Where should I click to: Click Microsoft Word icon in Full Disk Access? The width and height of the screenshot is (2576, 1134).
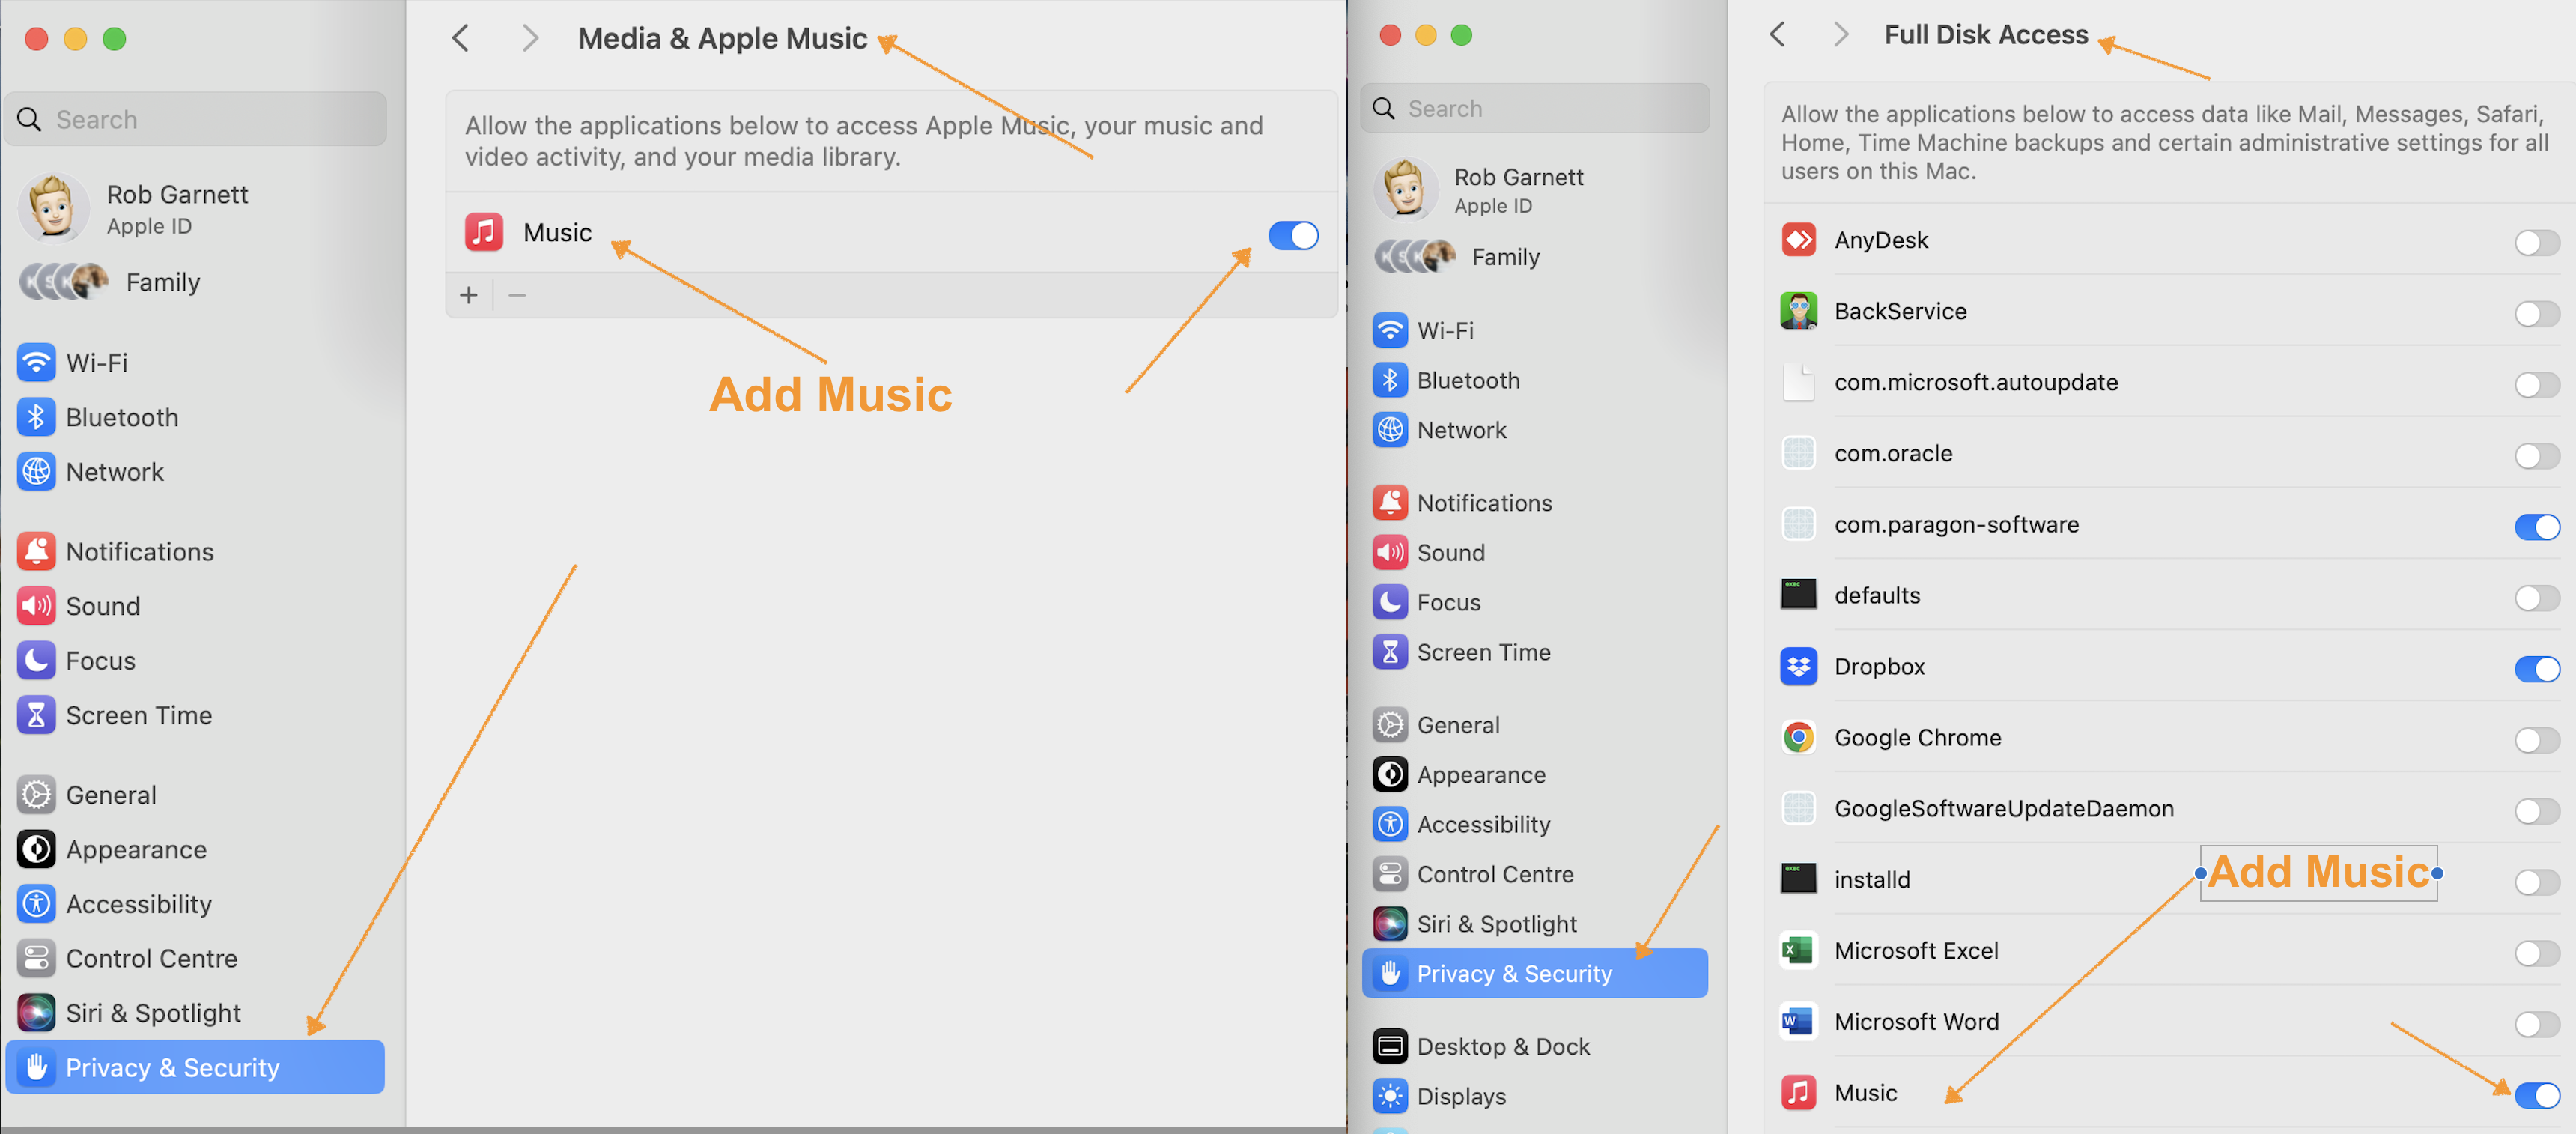pyautogui.click(x=1798, y=1021)
